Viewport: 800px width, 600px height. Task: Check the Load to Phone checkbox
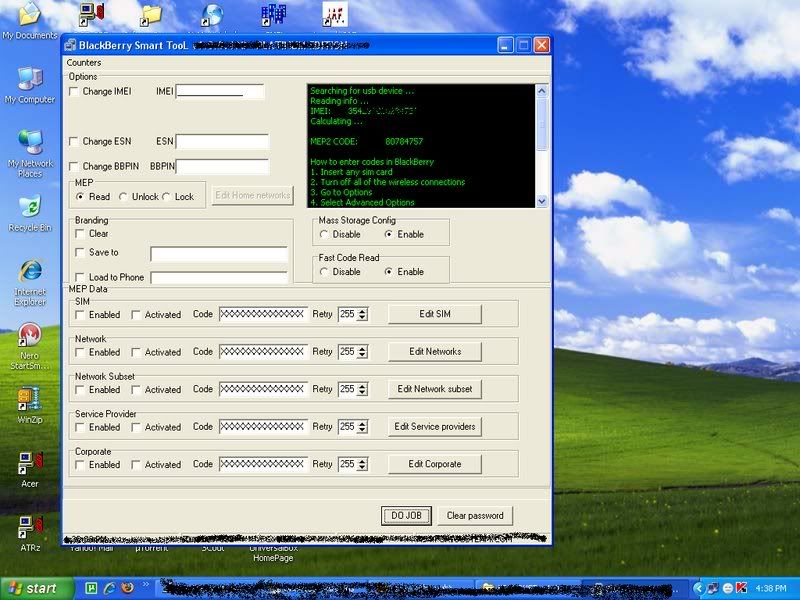click(80, 277)
